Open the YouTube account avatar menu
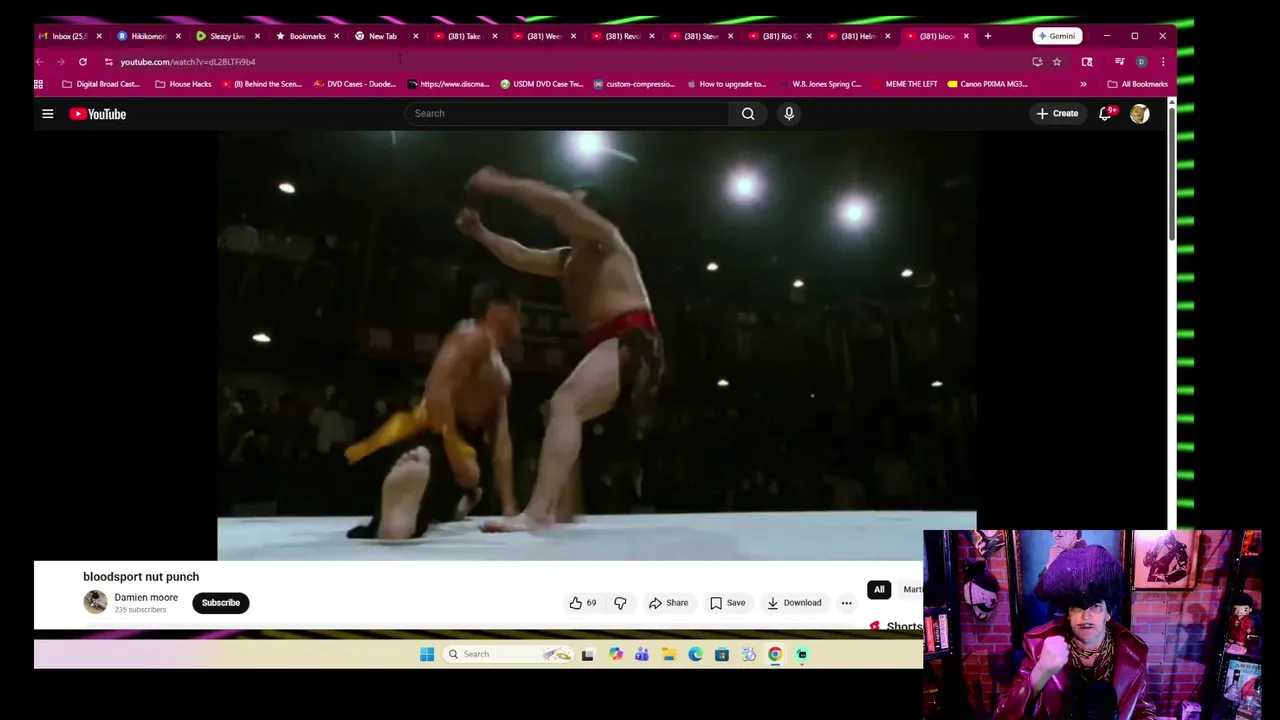Image resolution: width=1280 pixels, height=720 pixels. pos(1139,113)
